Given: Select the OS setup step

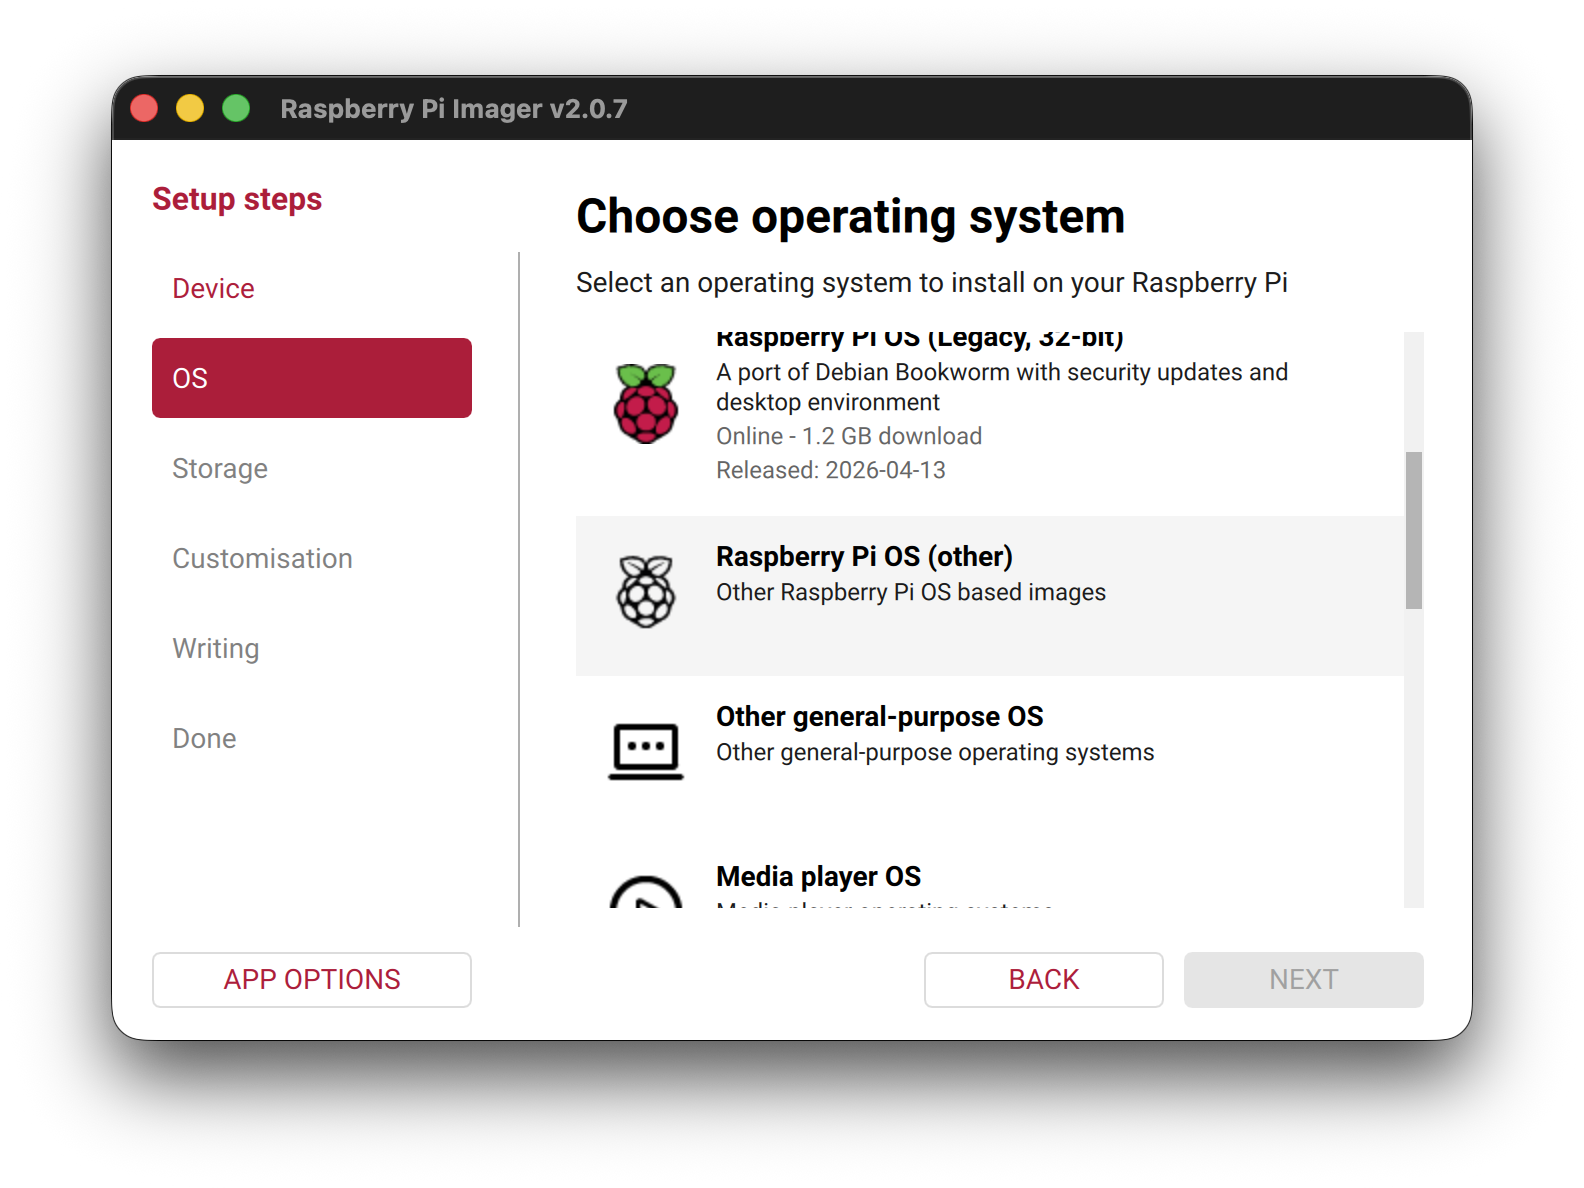Looking at the screenshot, I should pos(312,378).
